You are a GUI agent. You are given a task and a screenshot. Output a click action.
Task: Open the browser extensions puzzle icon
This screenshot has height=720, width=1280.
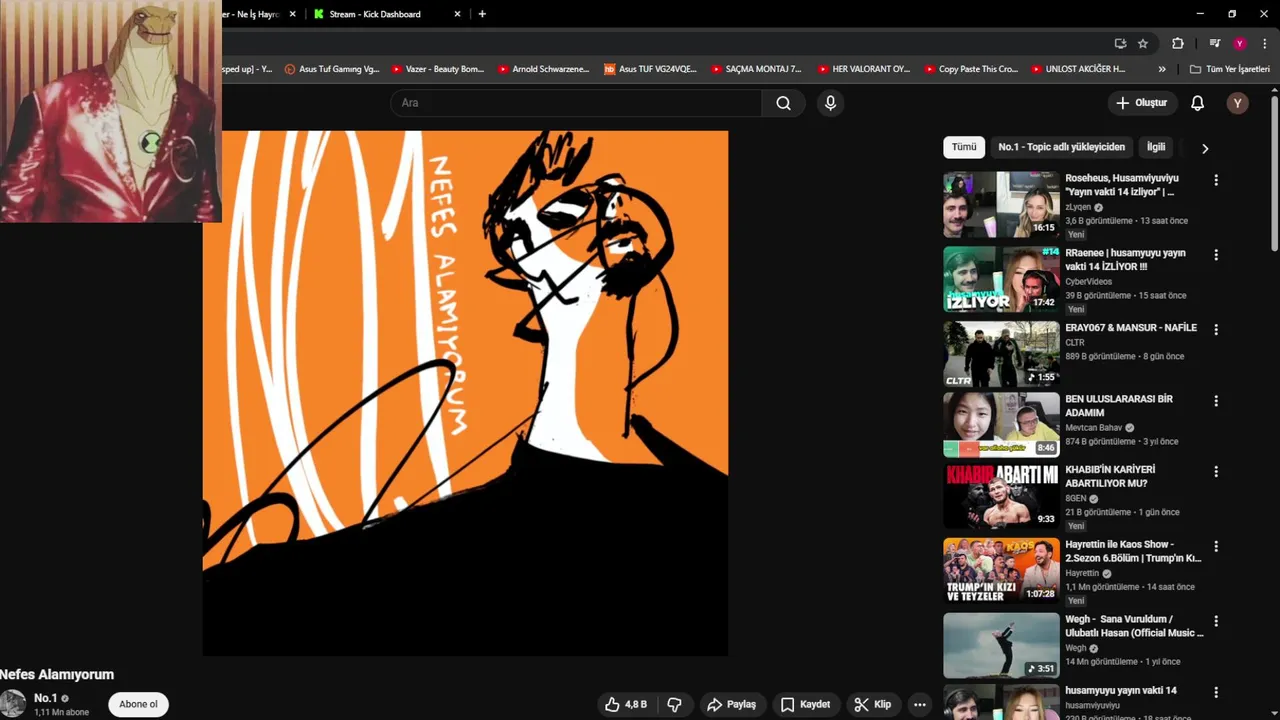click(x=1178, y=43)
